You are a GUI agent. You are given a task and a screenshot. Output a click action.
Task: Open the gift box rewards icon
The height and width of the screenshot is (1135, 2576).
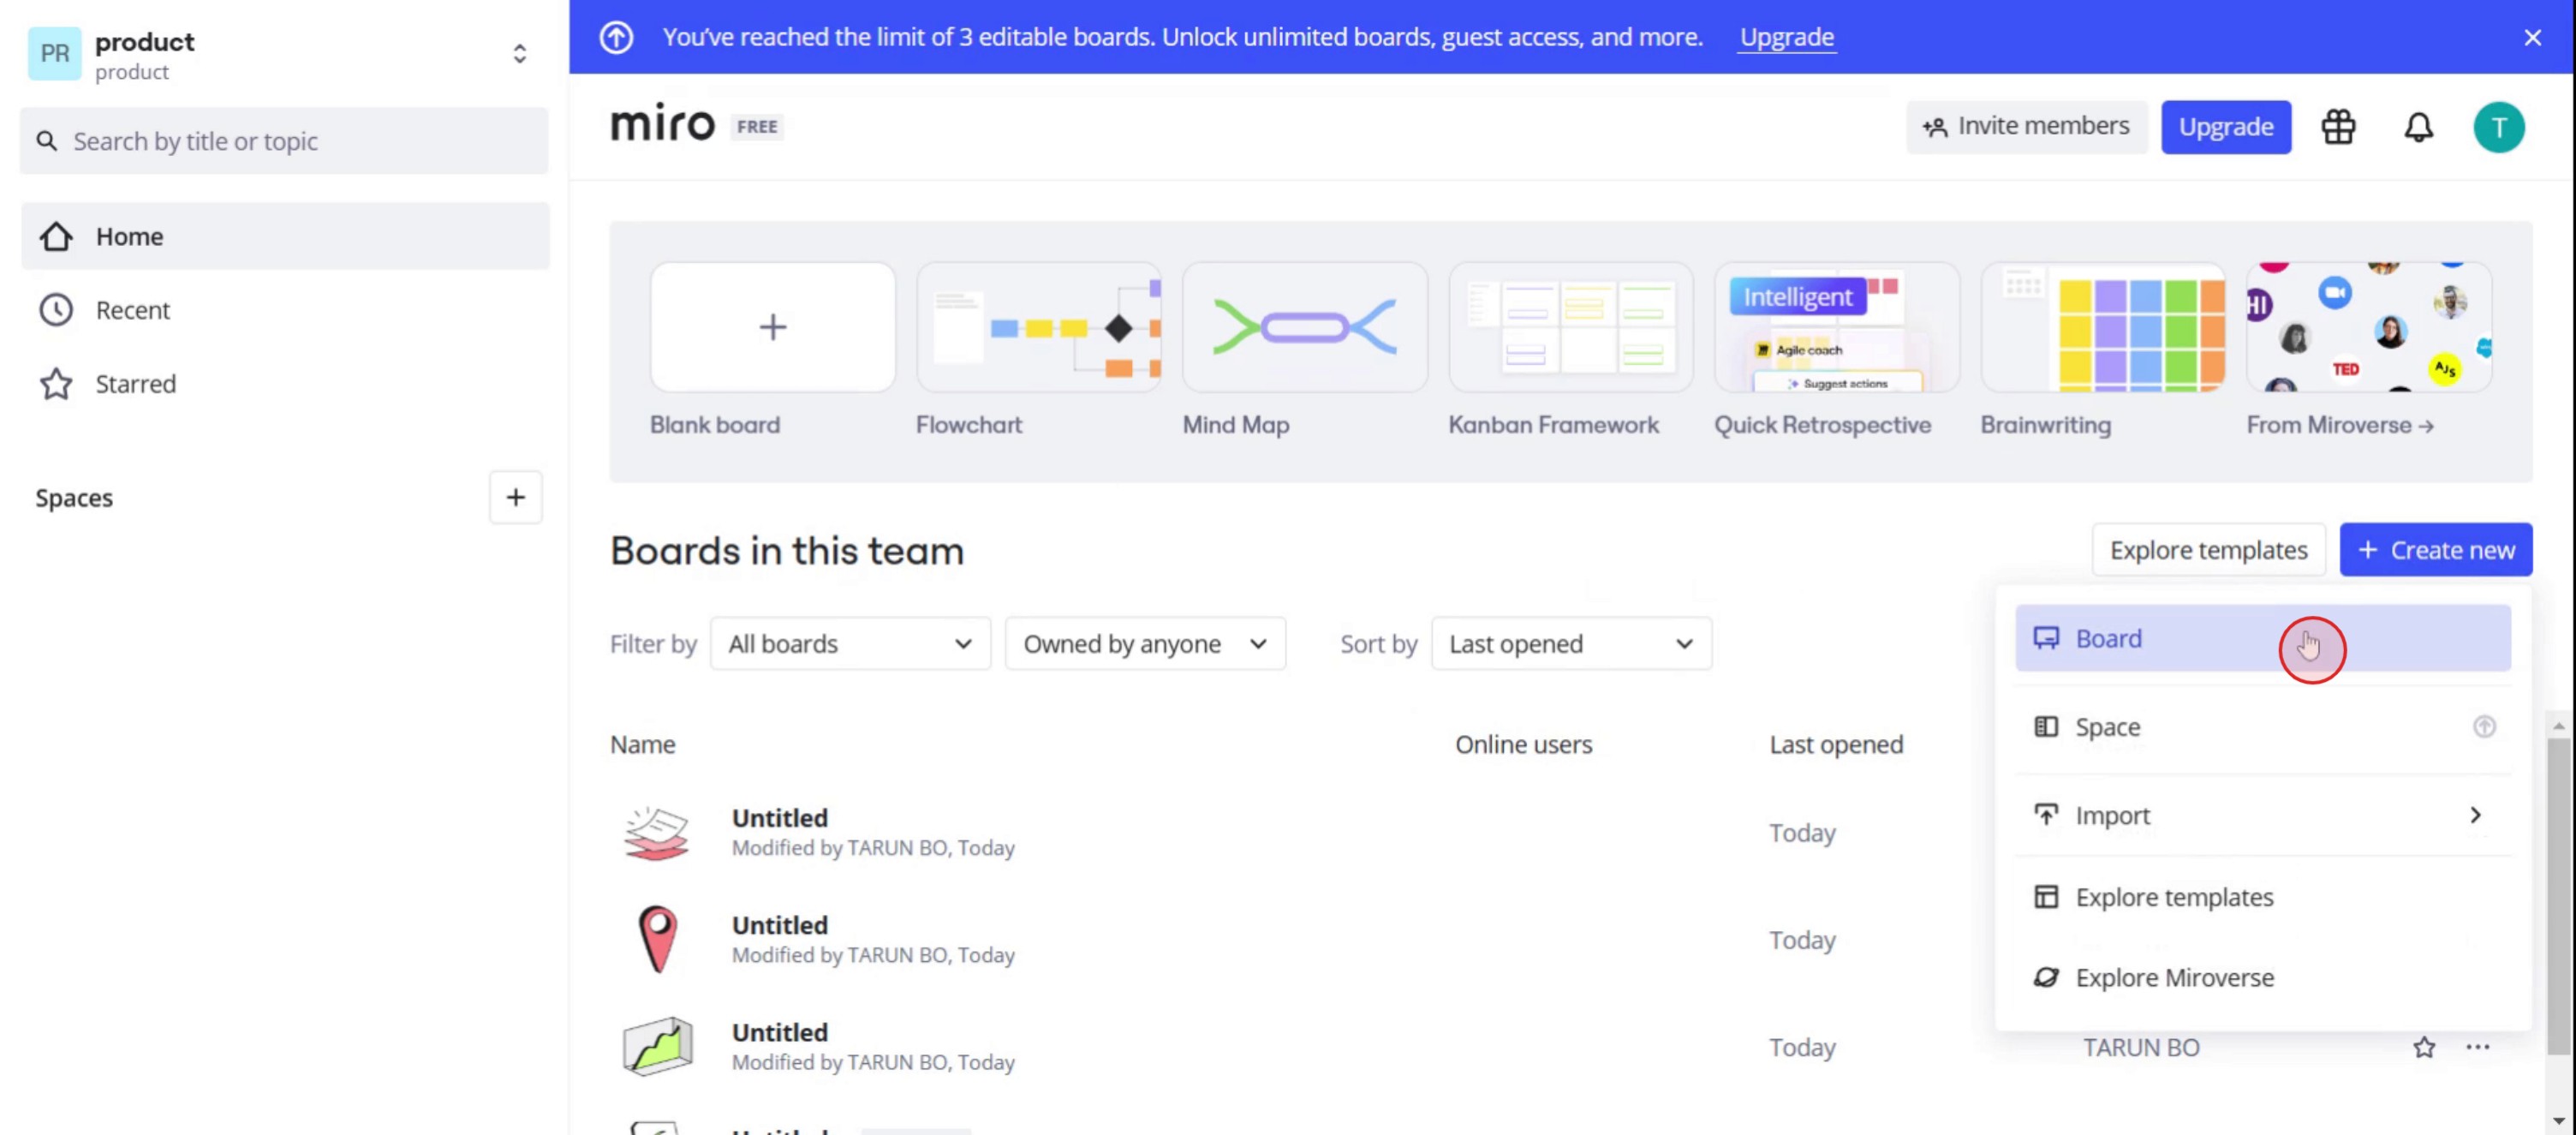click(x=2338, y=127)
